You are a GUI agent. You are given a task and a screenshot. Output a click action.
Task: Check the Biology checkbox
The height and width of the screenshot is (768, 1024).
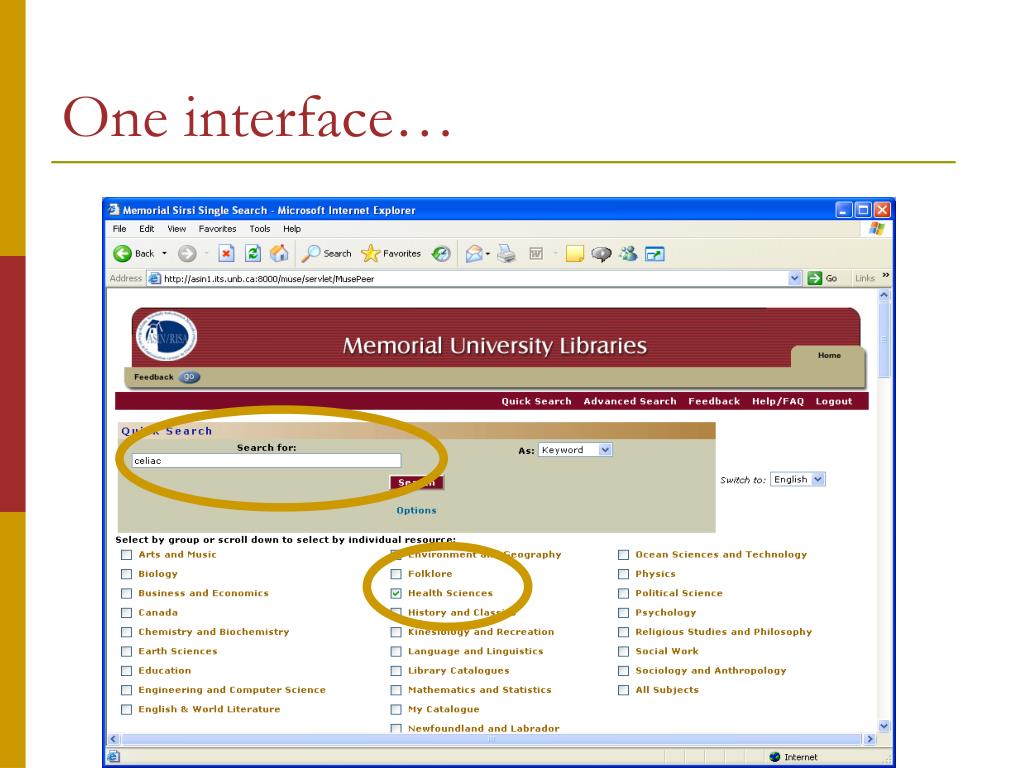pos(127,574)
